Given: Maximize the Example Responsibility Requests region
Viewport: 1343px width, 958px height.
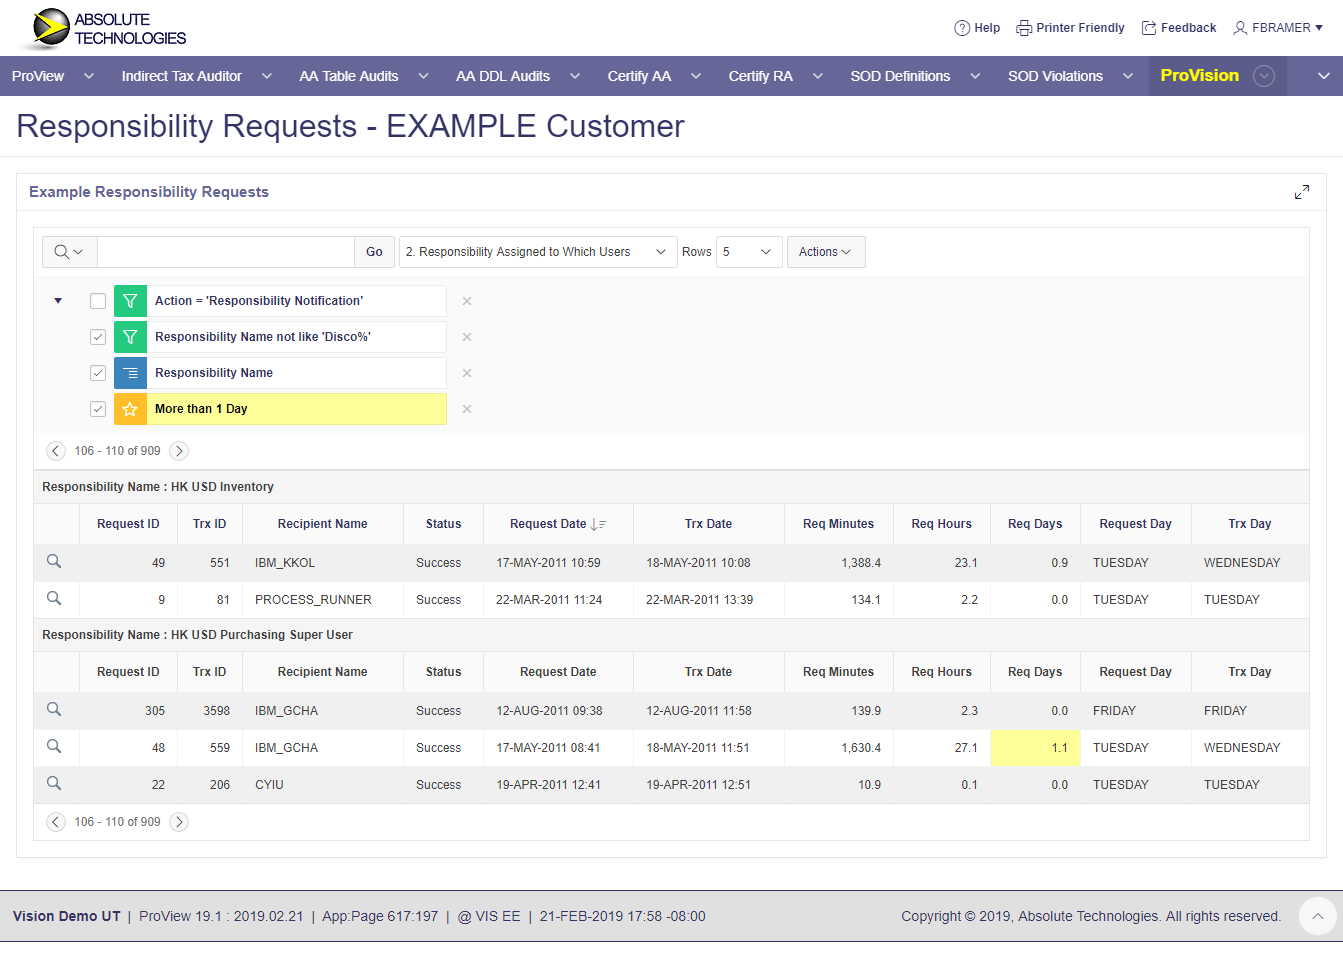Looking at the screenshot, I should click(1302, 191).
